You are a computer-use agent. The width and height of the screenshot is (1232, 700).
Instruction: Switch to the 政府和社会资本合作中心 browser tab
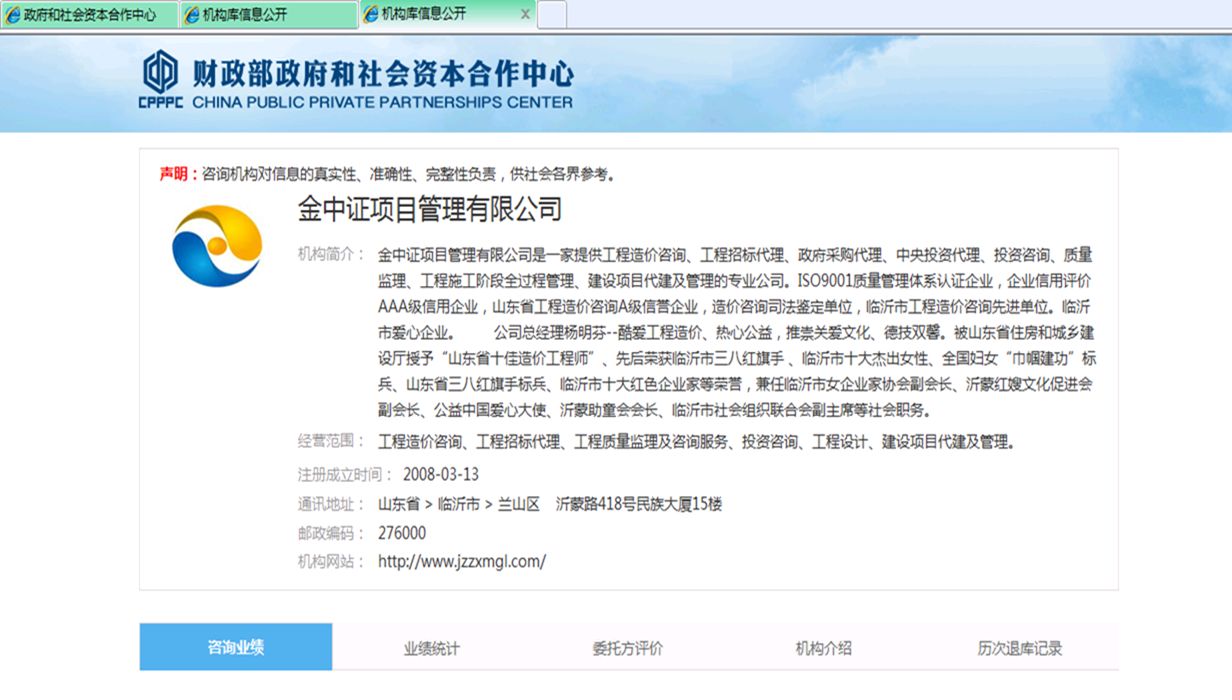[x=89, y=15]
